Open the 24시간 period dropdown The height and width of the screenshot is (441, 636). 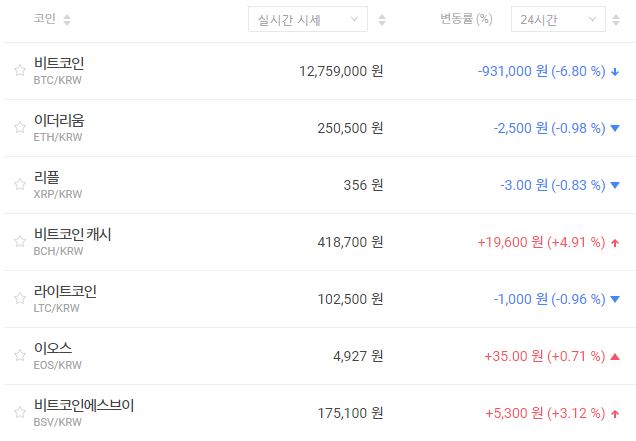point(557,20)
